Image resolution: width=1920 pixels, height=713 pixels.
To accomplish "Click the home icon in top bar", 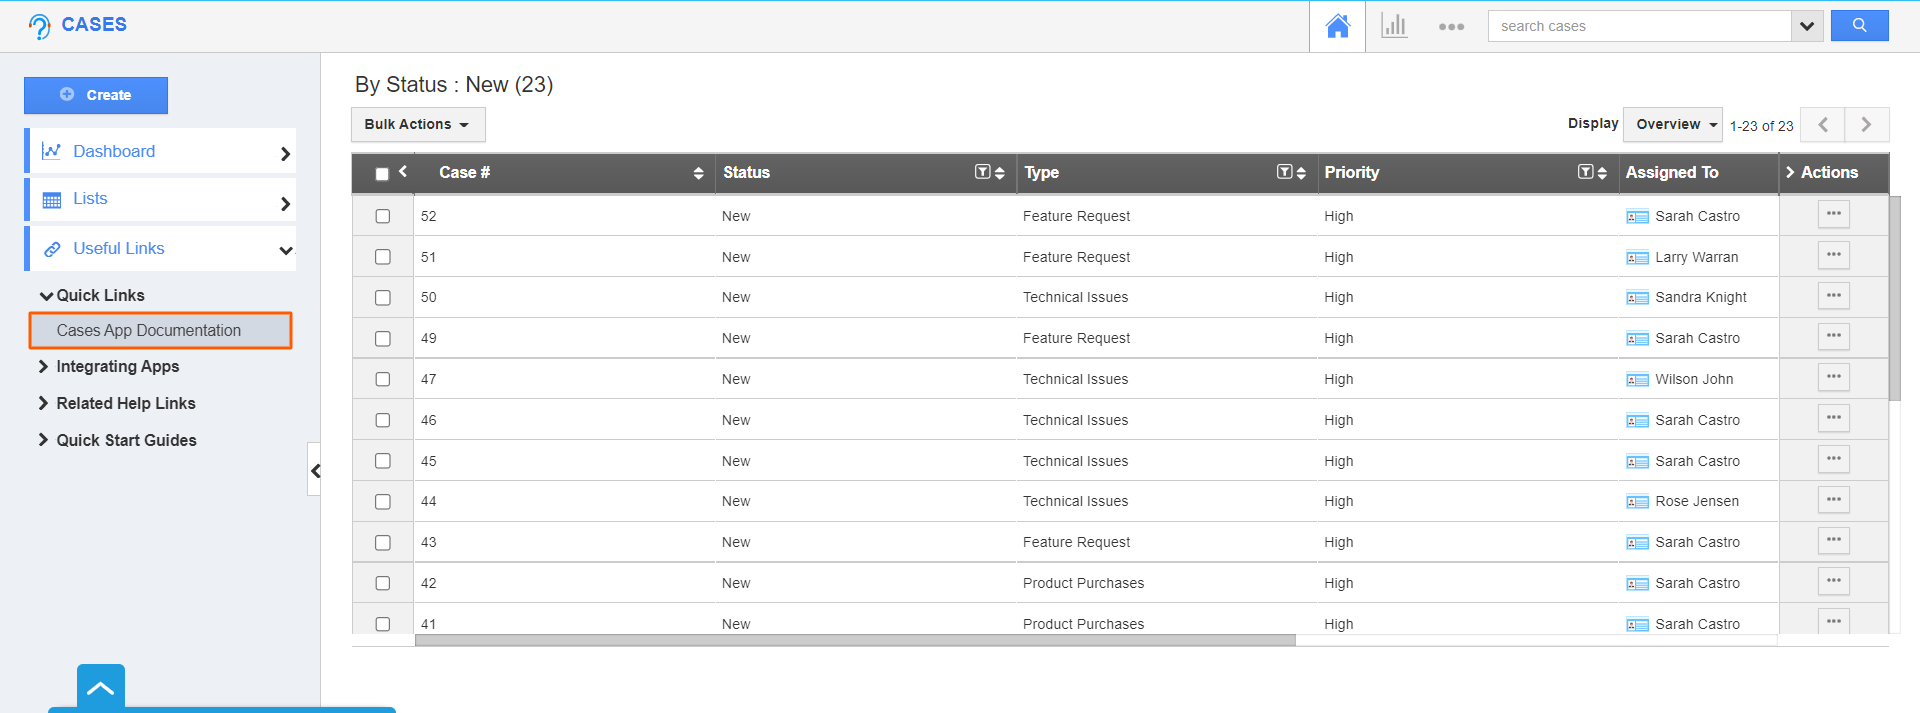I will pyautogui.click(x=1337, y=26).
